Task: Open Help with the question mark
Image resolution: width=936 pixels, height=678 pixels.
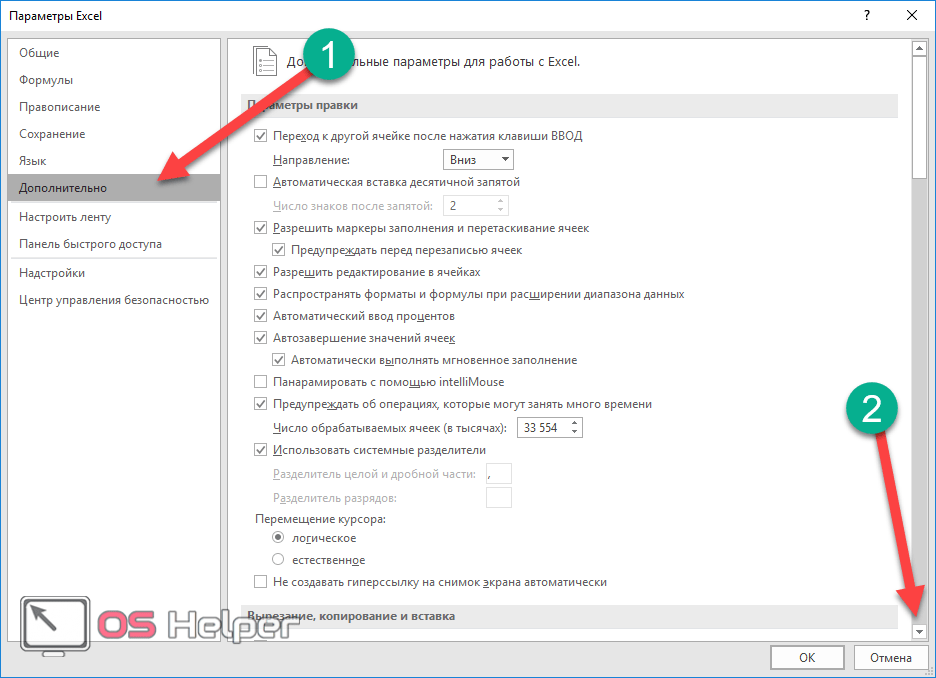Action: (867, 16)
